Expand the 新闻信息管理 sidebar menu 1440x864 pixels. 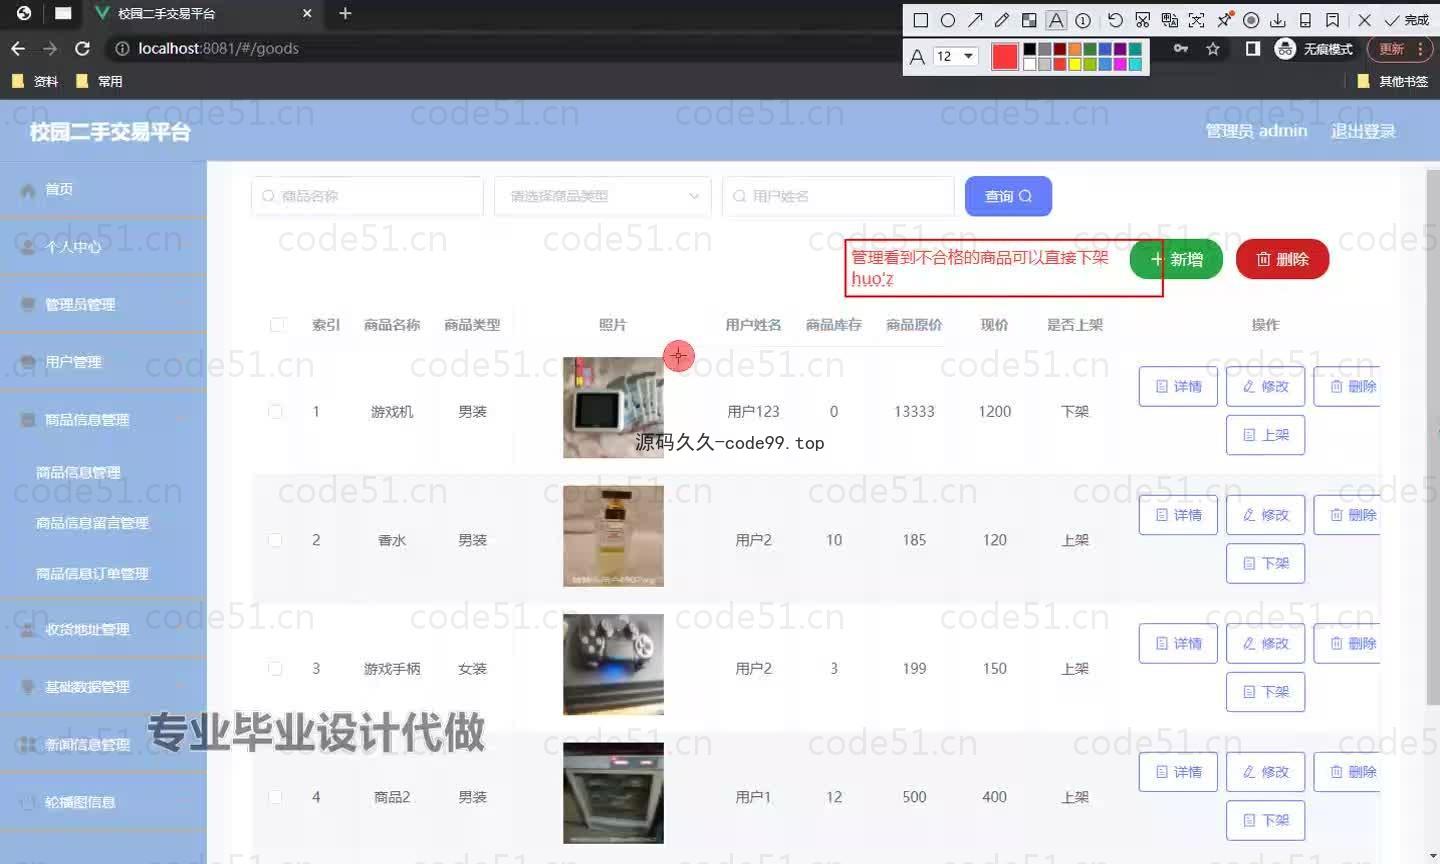[103, 745]
